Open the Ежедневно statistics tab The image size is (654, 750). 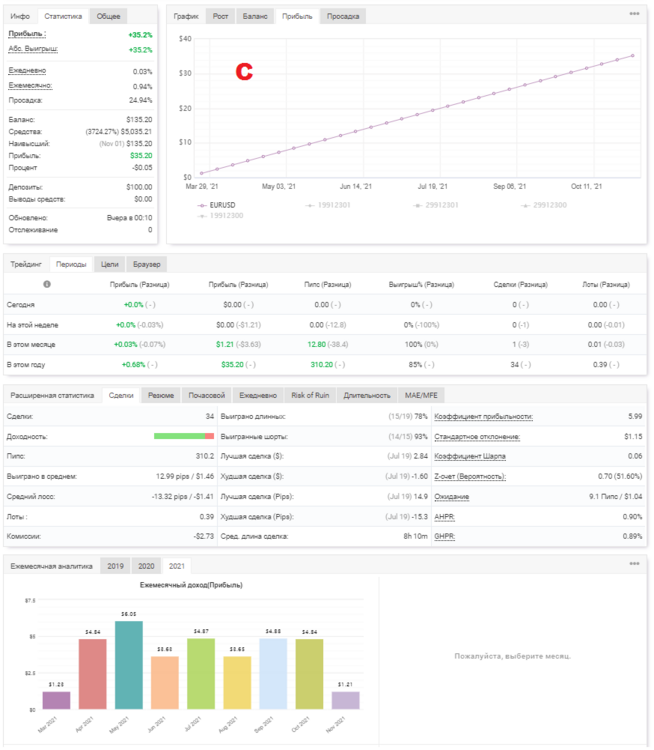pyautogui.click(x=258, y=395)
